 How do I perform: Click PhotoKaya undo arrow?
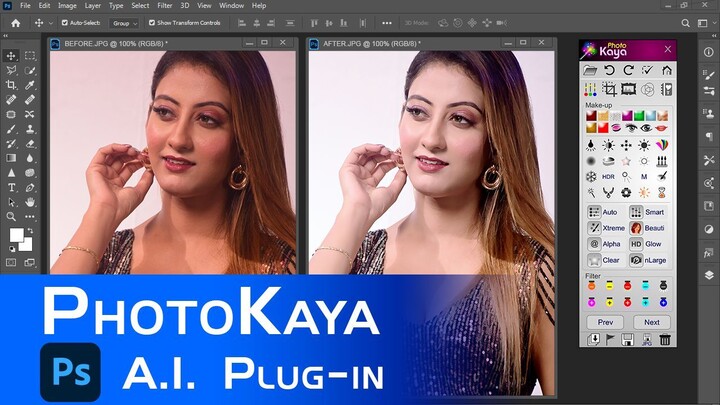click(x=609, y=70)
